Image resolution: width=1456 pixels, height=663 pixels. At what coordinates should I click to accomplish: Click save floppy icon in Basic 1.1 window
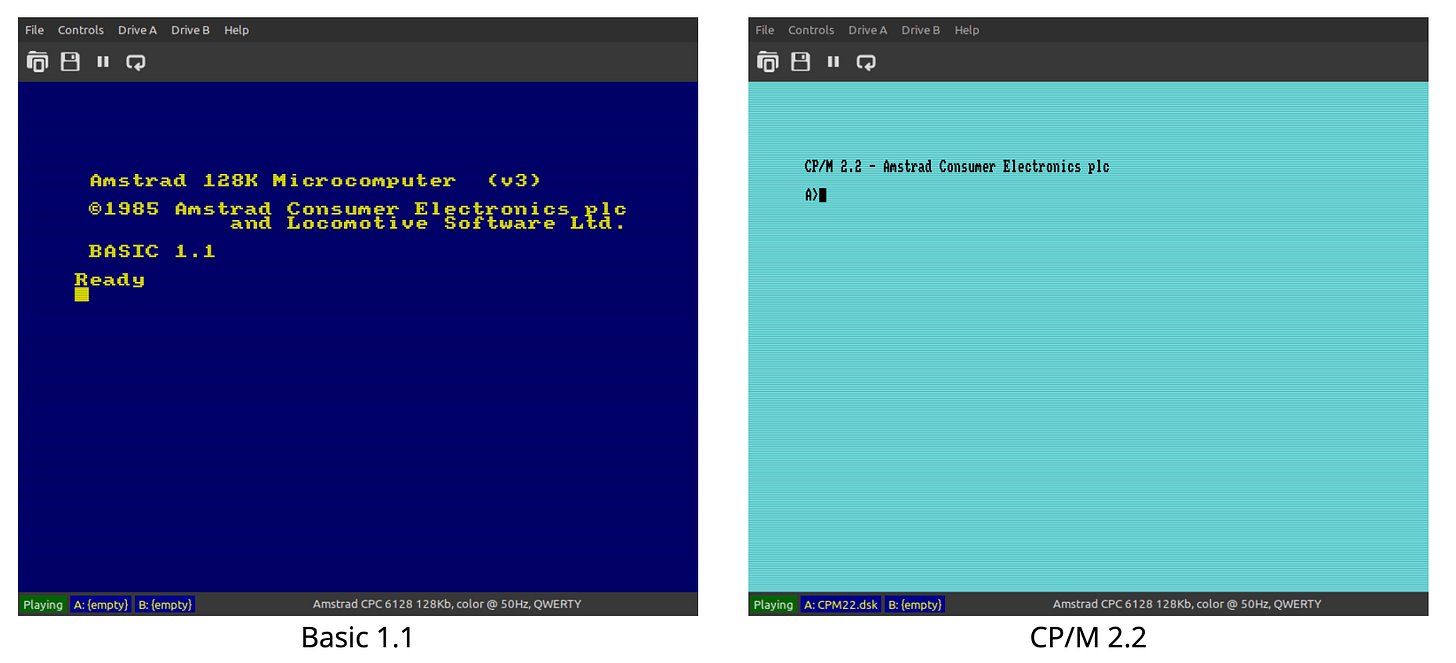pos(70,62)
